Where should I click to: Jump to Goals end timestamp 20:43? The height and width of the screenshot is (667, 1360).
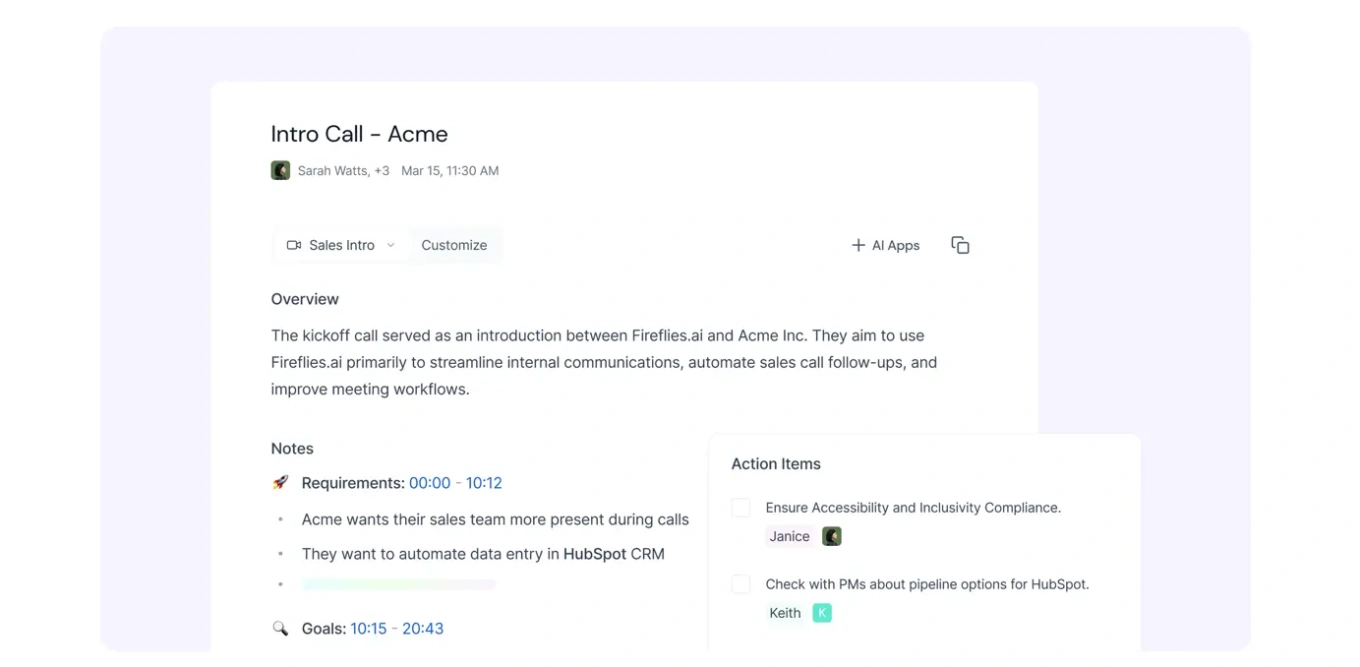tap(421, 629)
